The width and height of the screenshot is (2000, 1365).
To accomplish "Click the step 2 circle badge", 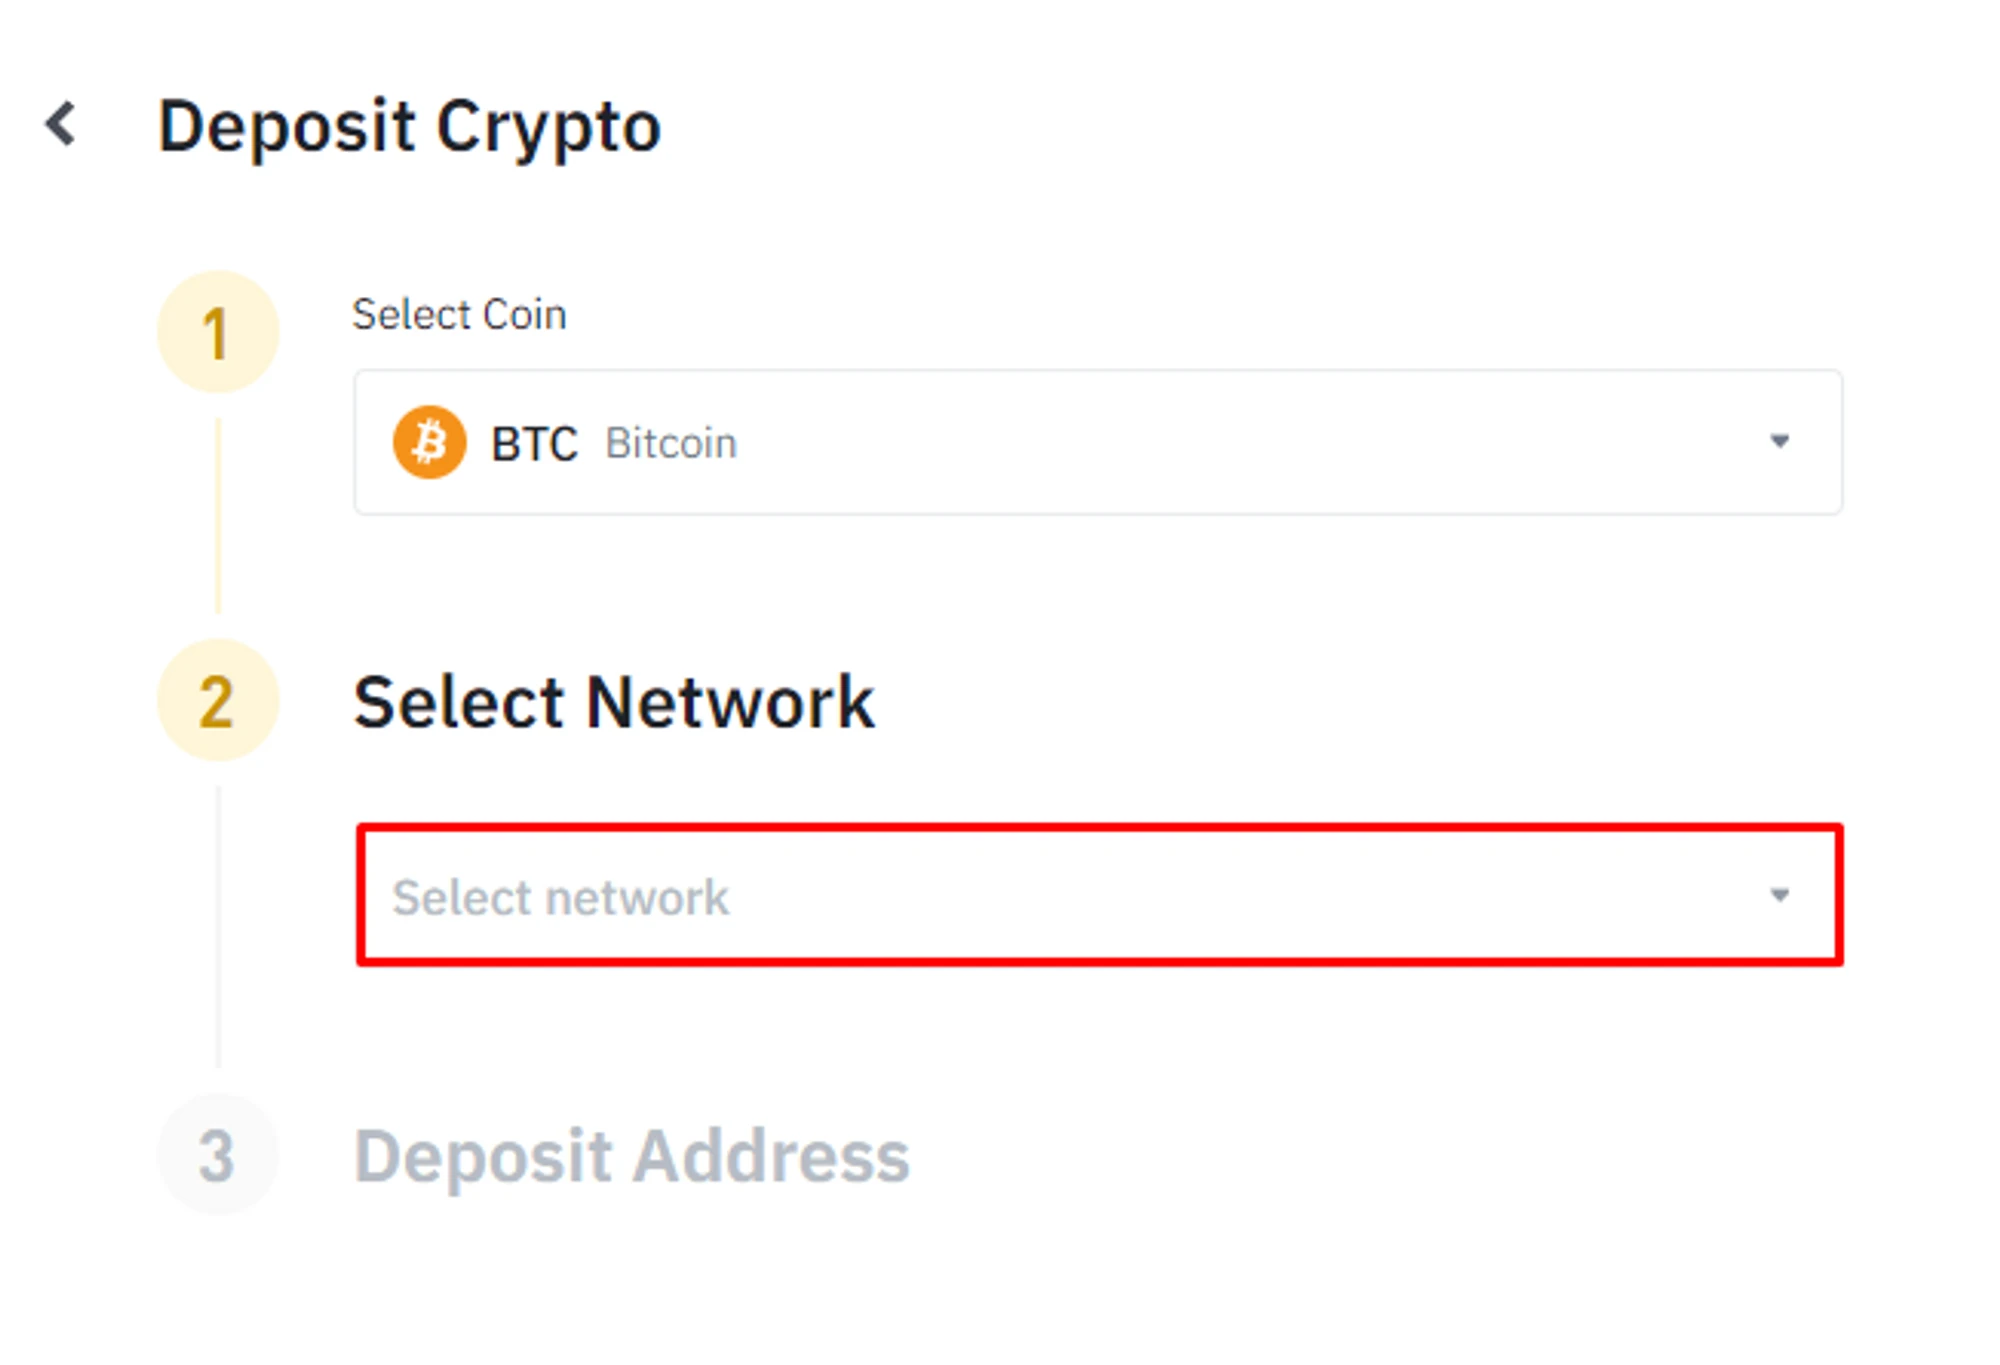I will click(x=217, y=700).
